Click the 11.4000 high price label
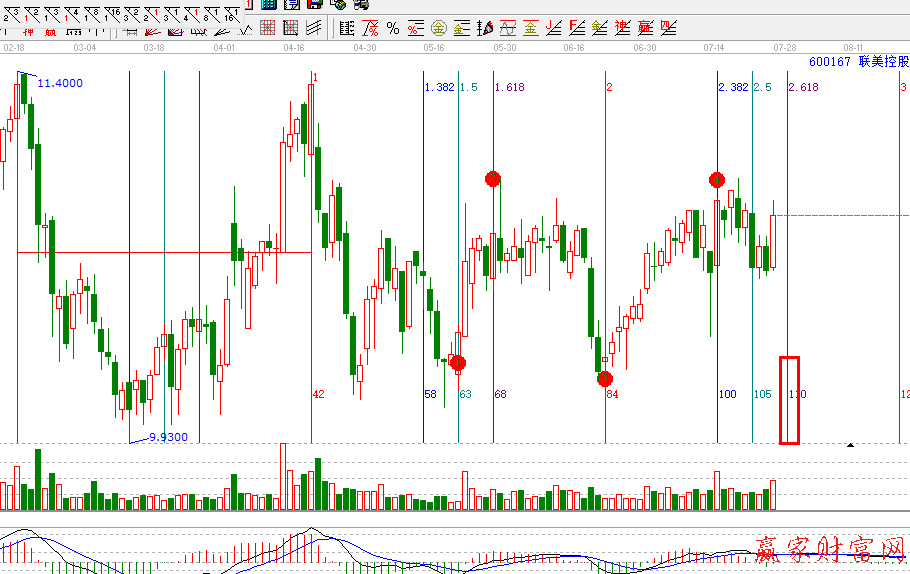The image size is (910, 574). pyautogui.click(x=60, y=83)
